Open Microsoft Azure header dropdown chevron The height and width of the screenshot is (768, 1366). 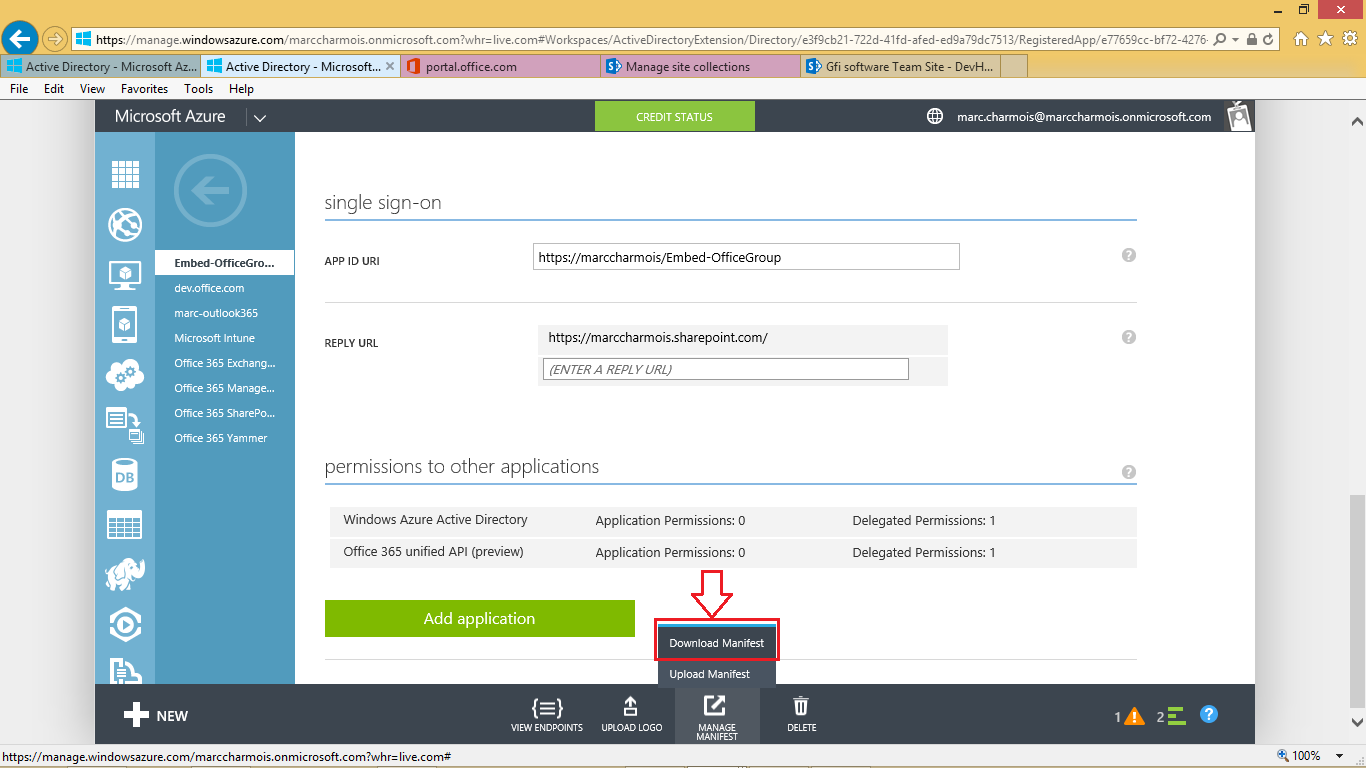pyautogui.click(x=260, y=118)
